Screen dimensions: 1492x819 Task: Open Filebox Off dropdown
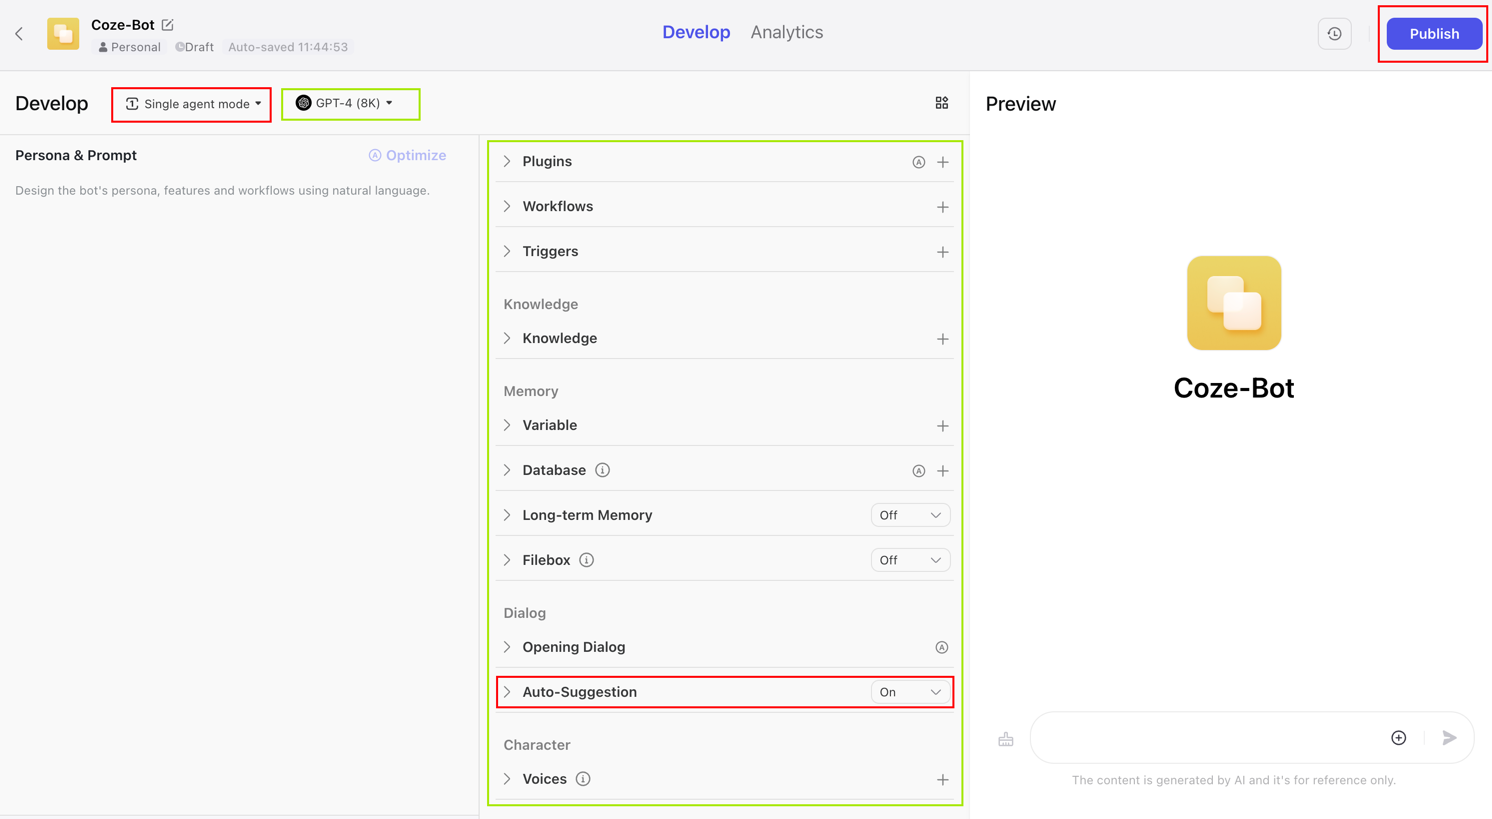click(x=910, y=560)
